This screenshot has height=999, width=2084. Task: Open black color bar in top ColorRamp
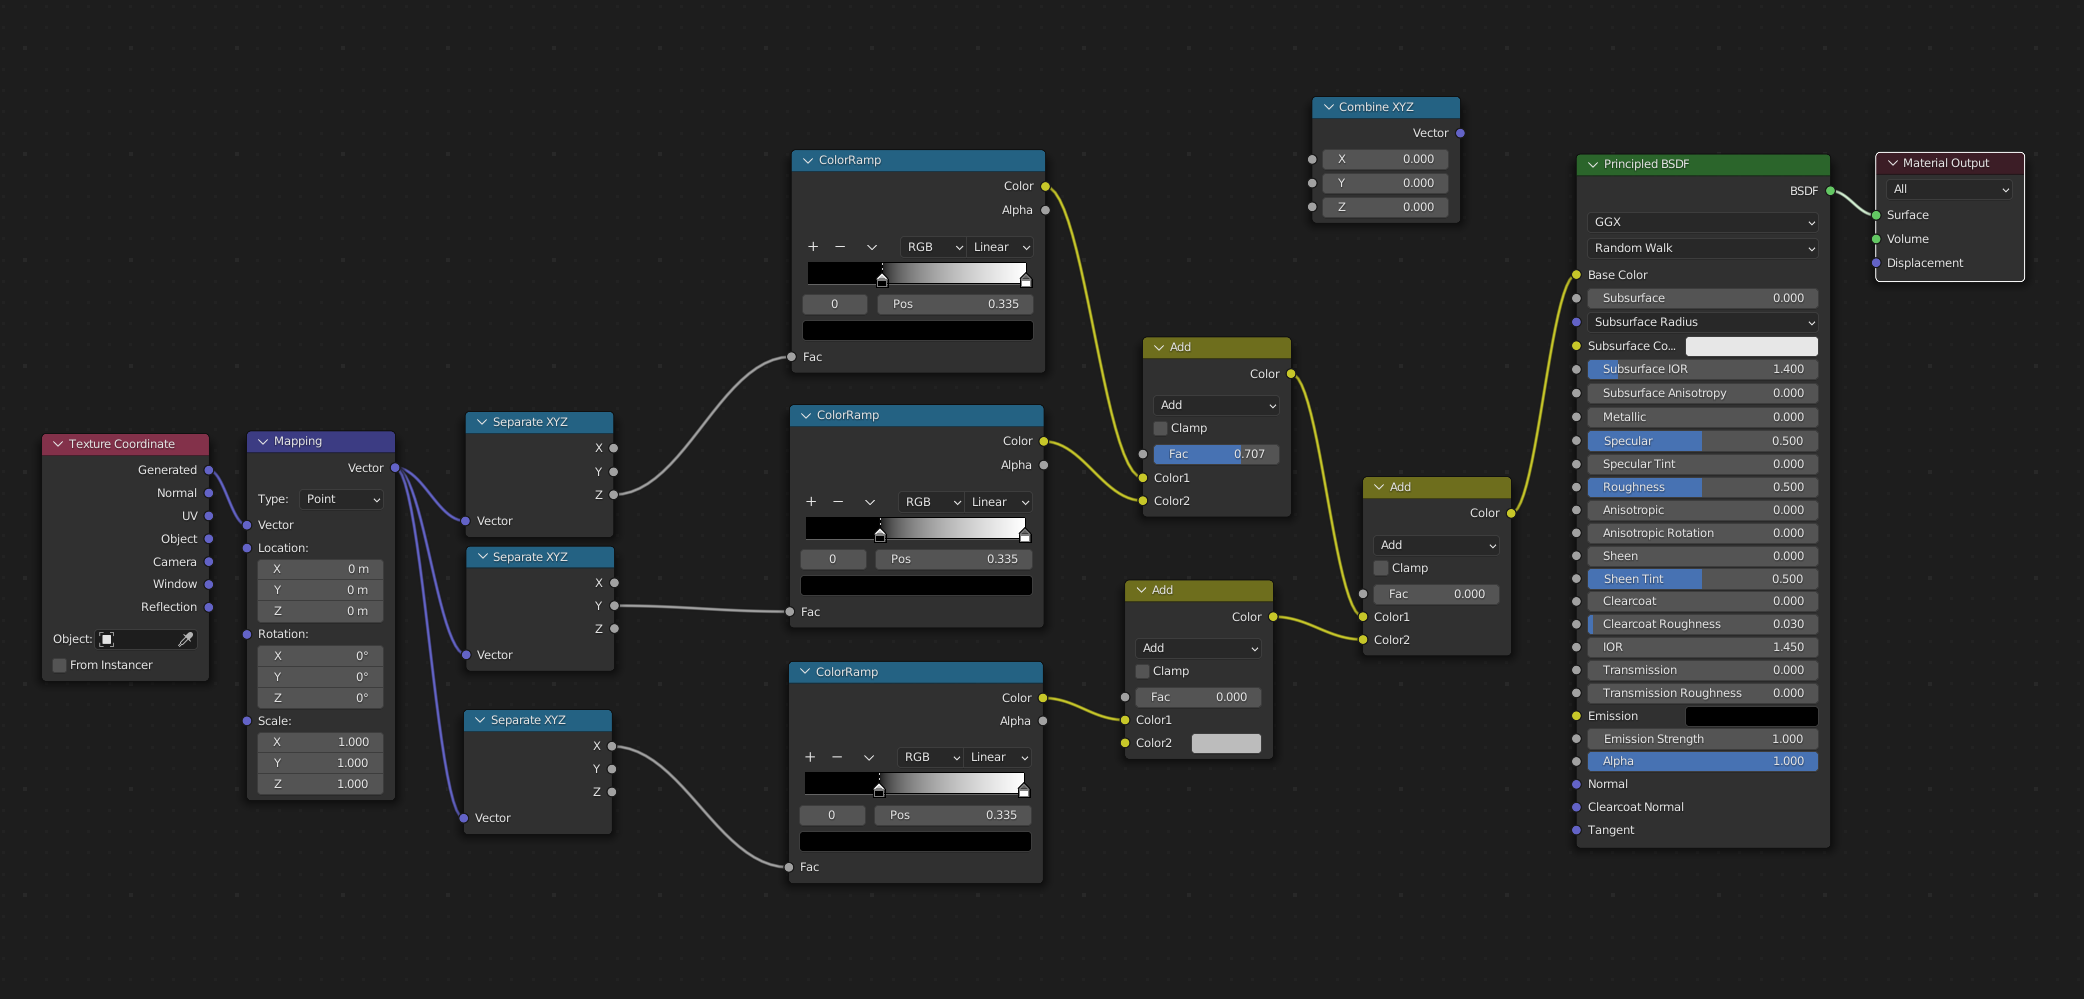coord(918,330)
